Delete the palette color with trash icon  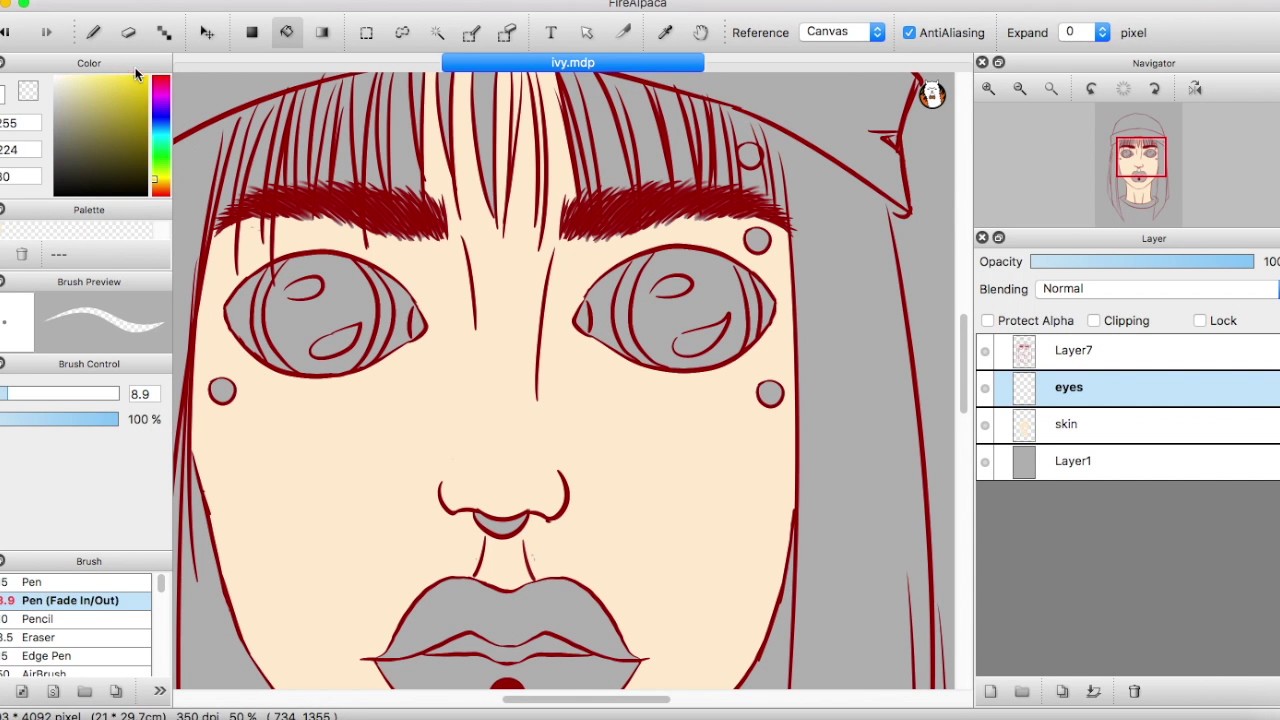[21, 255]
